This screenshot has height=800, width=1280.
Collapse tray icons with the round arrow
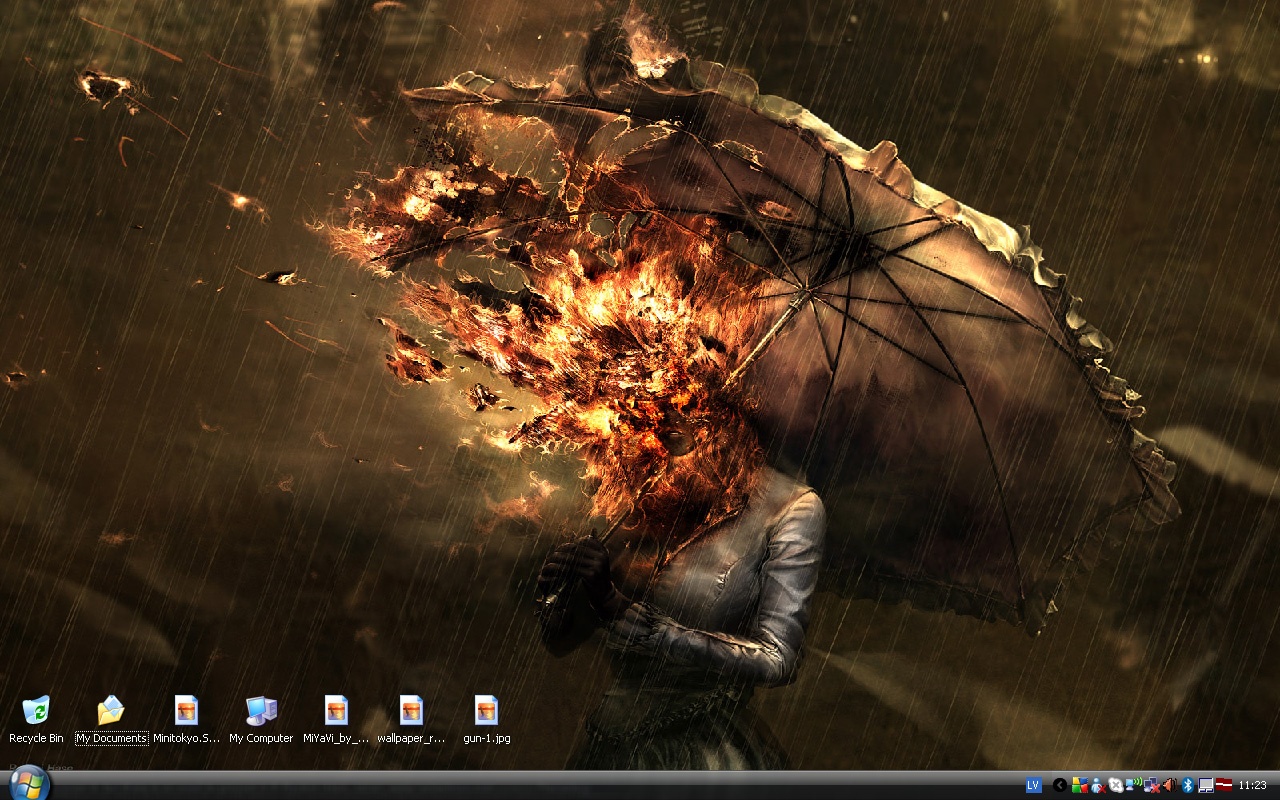coord(1060,785)
